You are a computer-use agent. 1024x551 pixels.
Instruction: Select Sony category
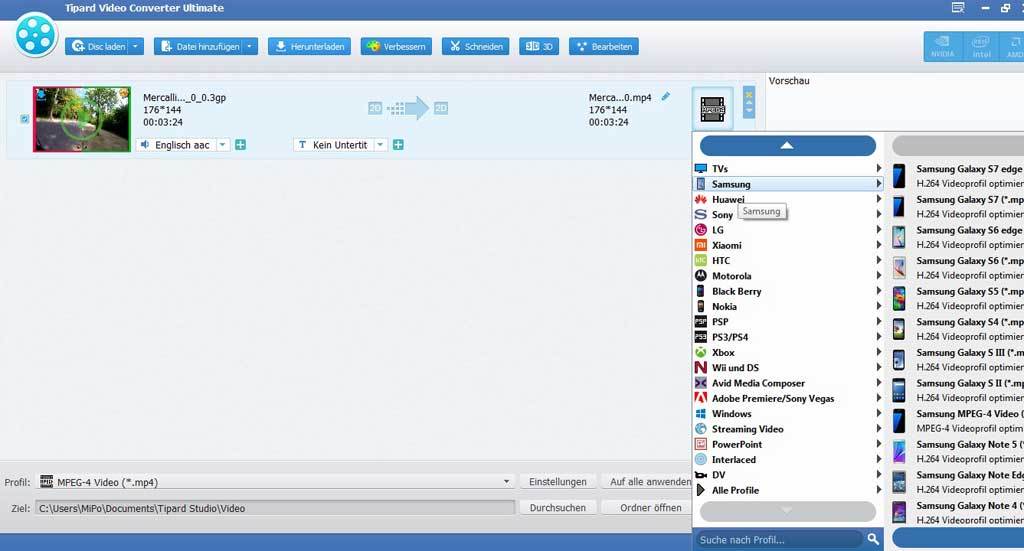pos(788,214)
